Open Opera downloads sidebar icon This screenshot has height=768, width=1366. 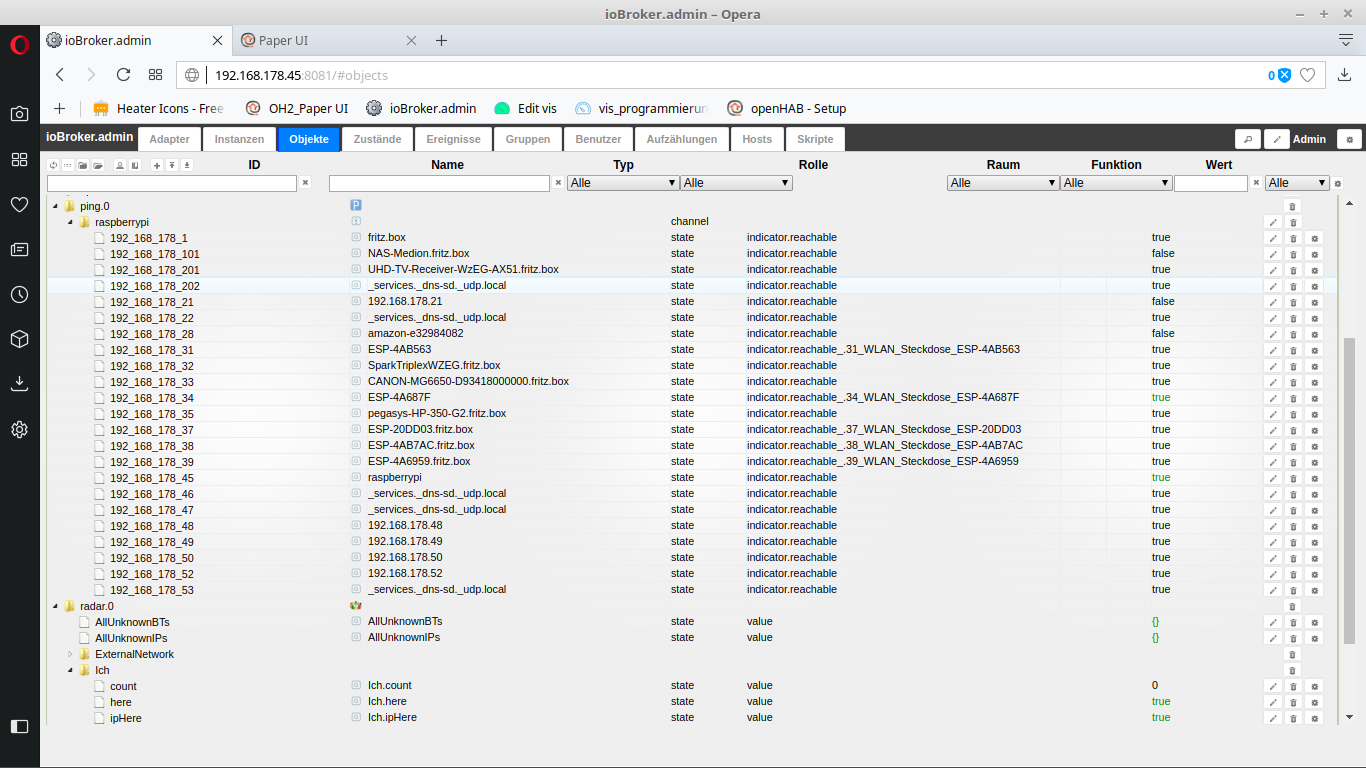coord(19,384)
